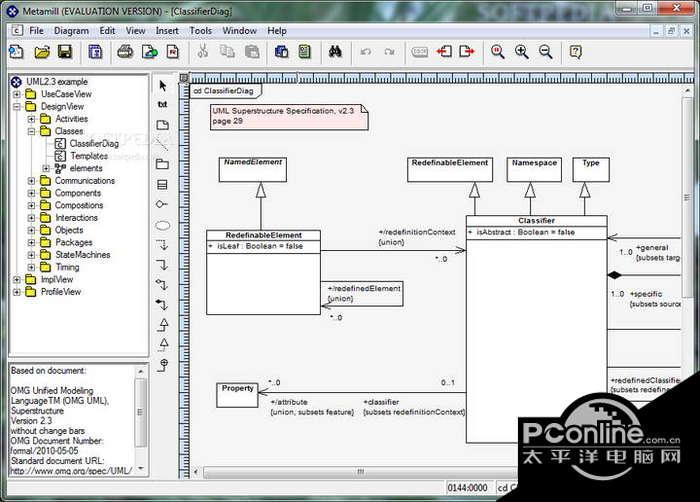700x502 pixels.
Task: Click the cd ClassifierDiag diagram tab
Action: (x=226, y=91)
